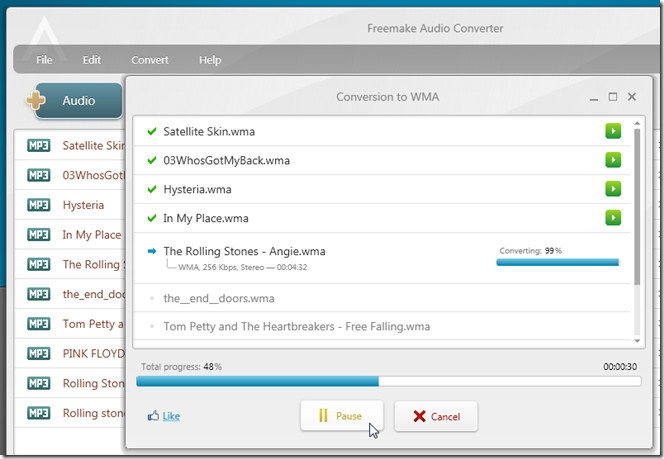Click the Angie.wma converting progress bar
The width and height of the screenshot is (664, 459).
pyautogui.click(x=558, y=262)
